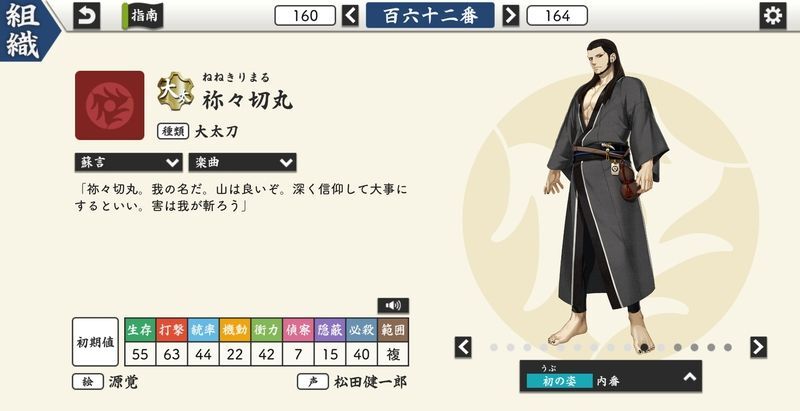Expand the 初の姿 内番 outfit panel

tap(611, 376)
